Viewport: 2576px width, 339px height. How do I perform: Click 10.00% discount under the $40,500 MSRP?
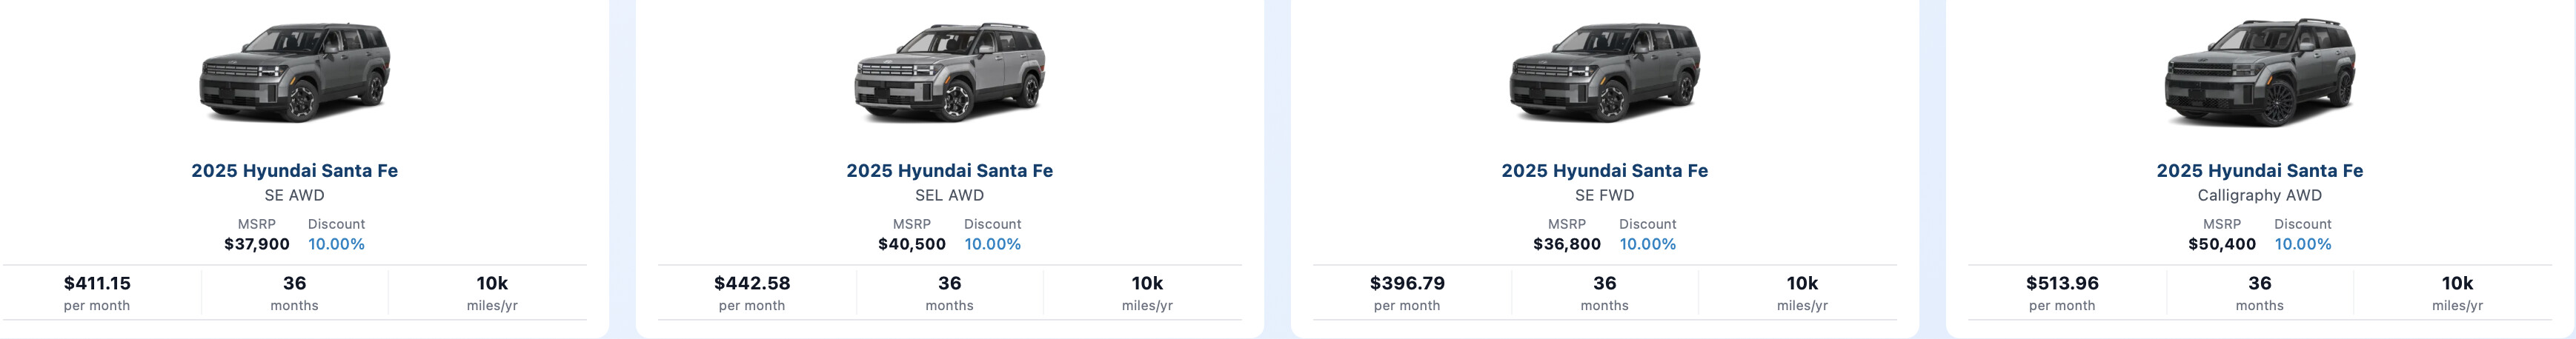click(992, 244)
